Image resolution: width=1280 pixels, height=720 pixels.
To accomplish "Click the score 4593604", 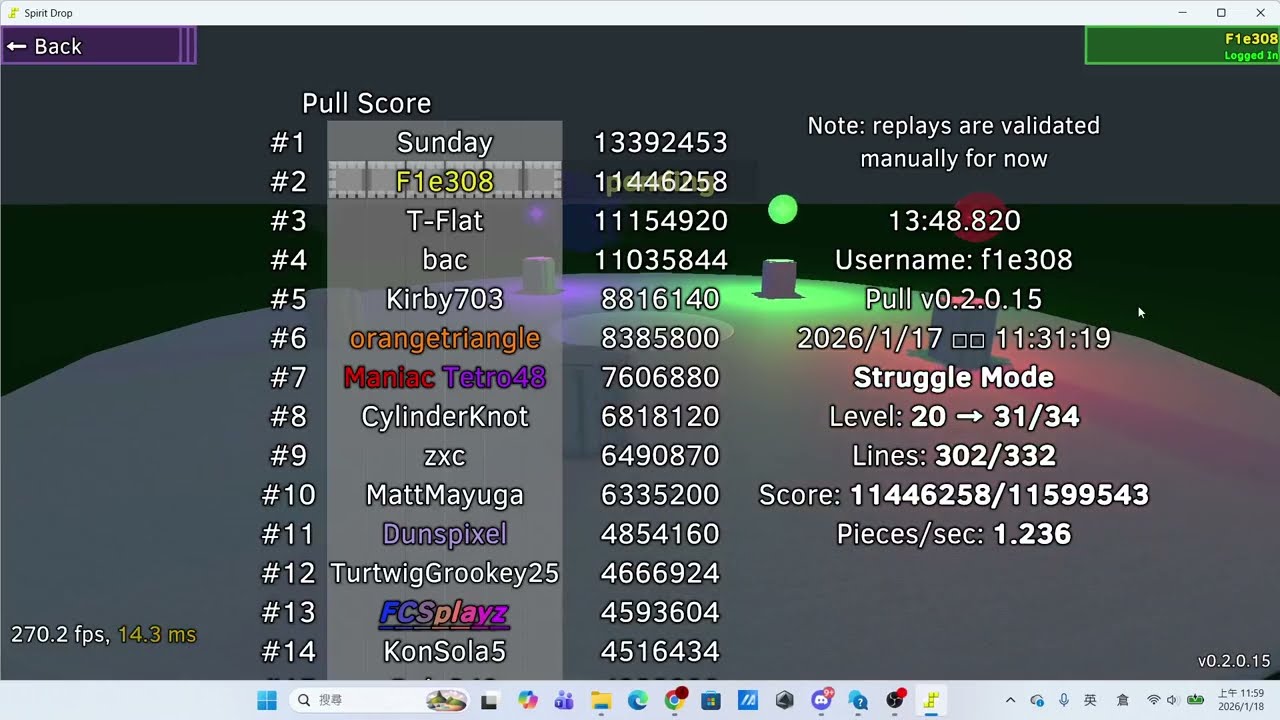I will (x=661, y=612).
